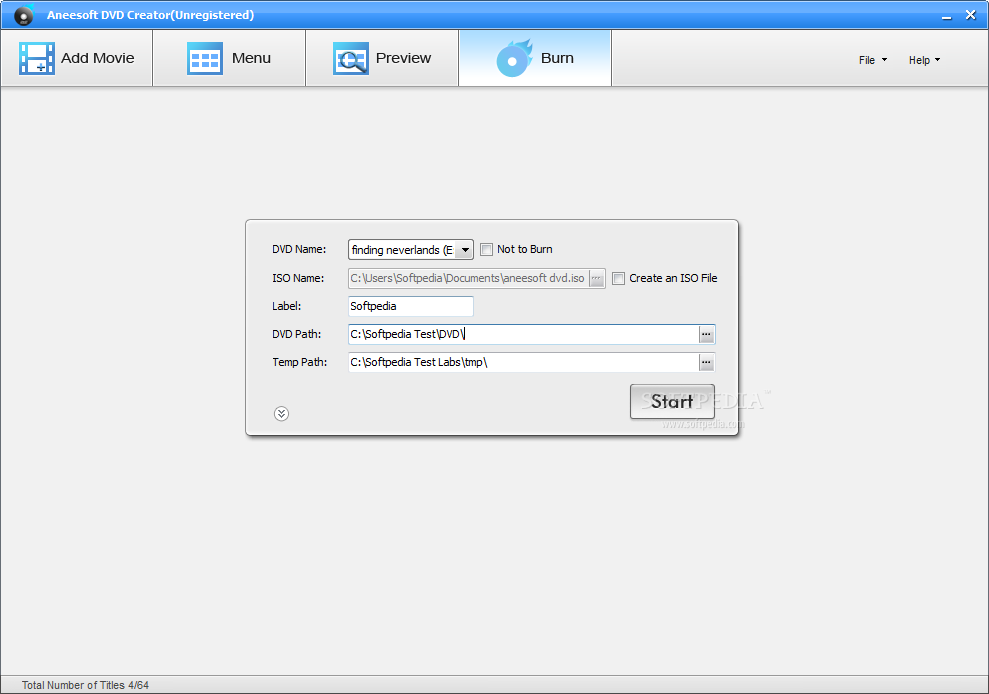The image size is (989, 694).
Task: Click the ISO Name path field
Action: pos(469,278)
